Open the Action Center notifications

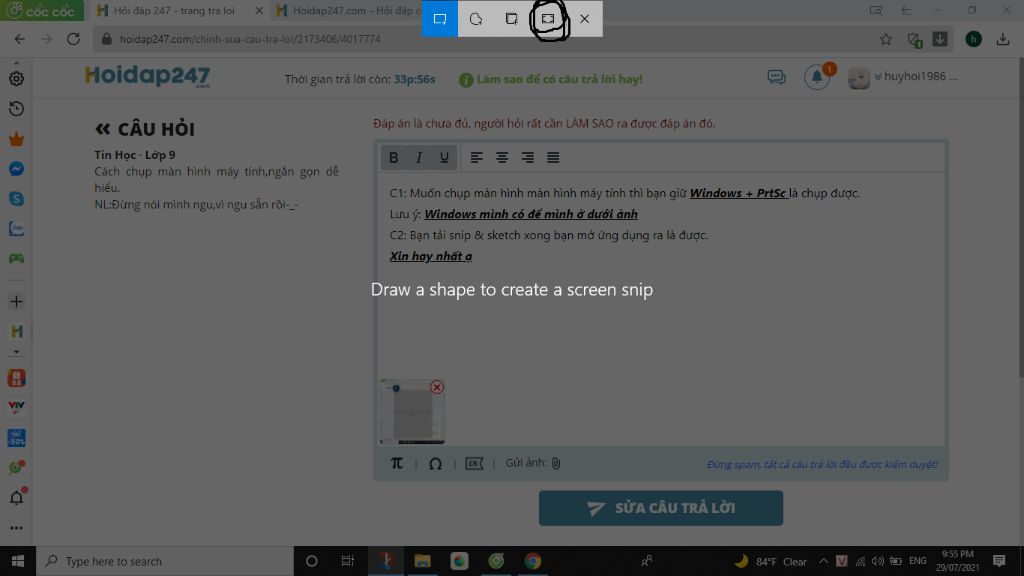(999, 561)
